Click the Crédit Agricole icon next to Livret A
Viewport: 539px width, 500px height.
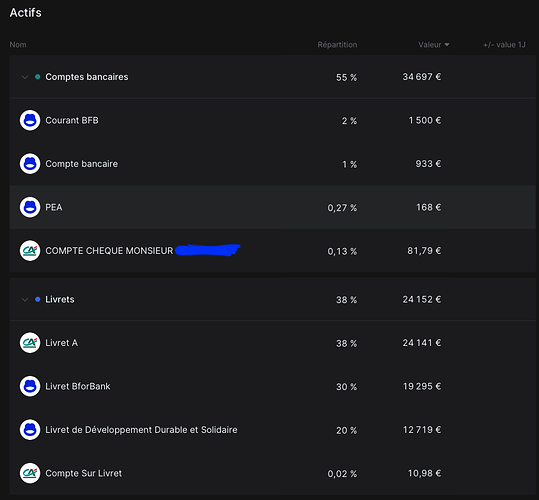point(30,343)
